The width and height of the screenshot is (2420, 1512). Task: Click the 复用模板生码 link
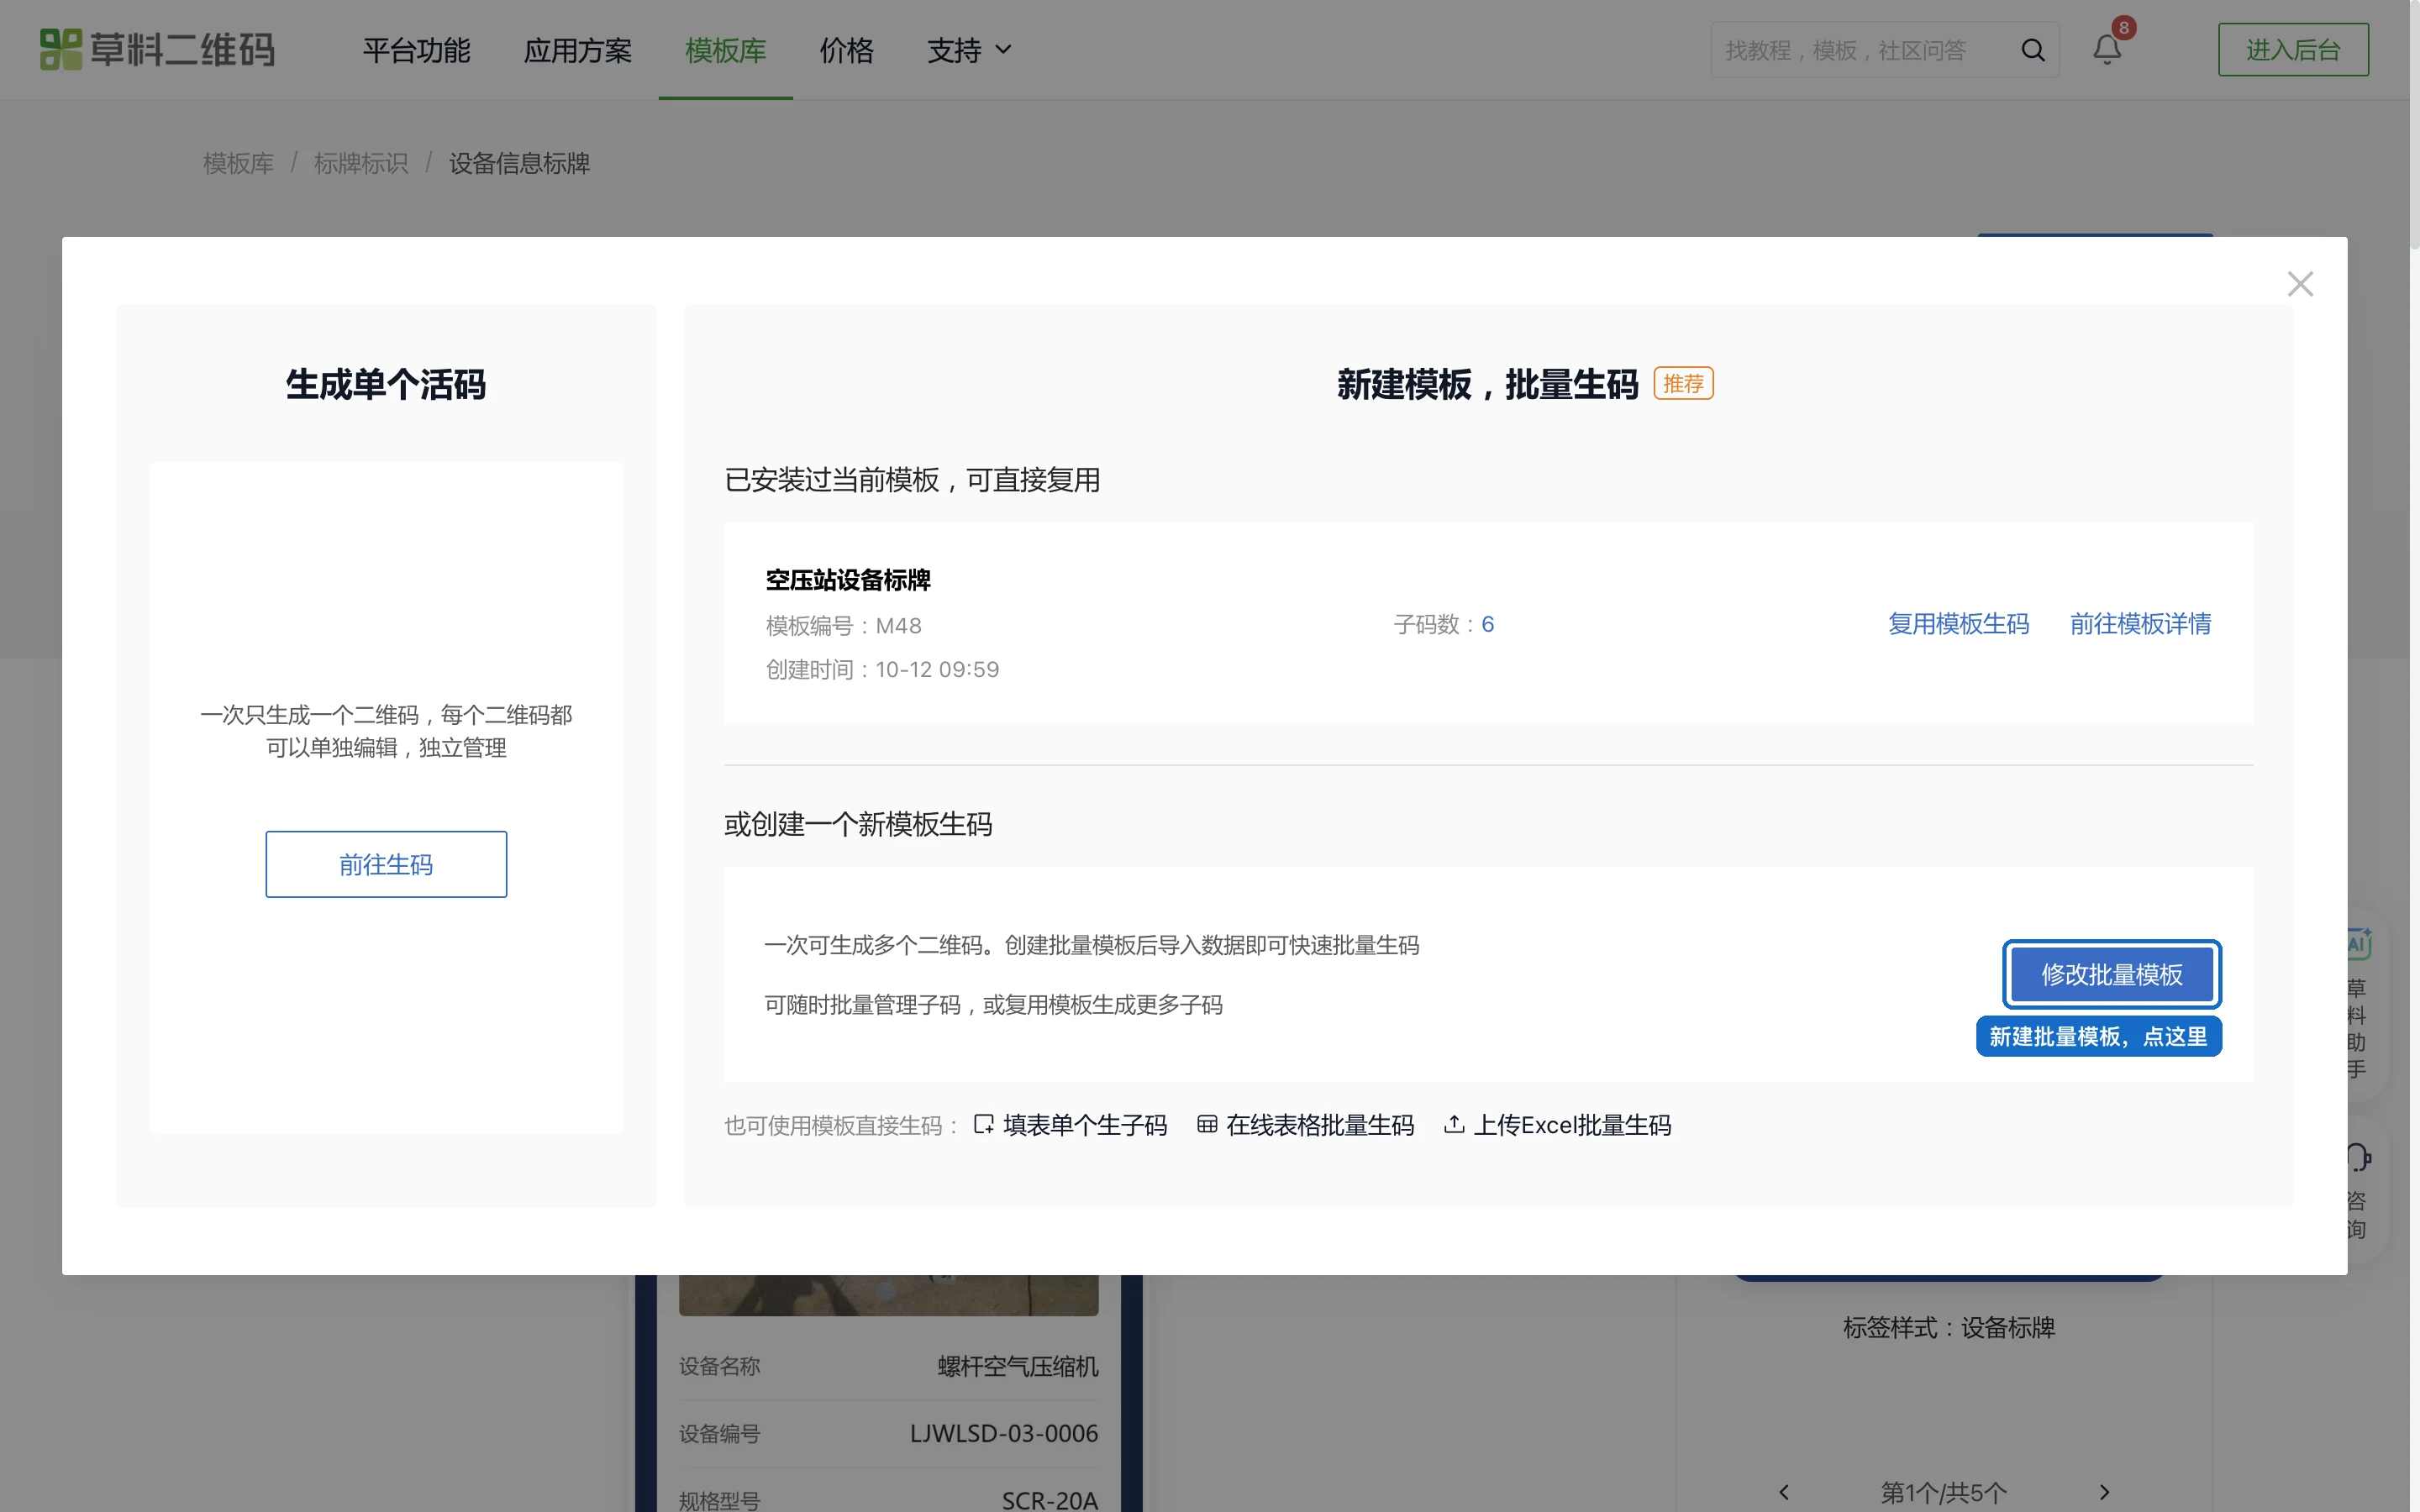click(x=1958, y=624)
